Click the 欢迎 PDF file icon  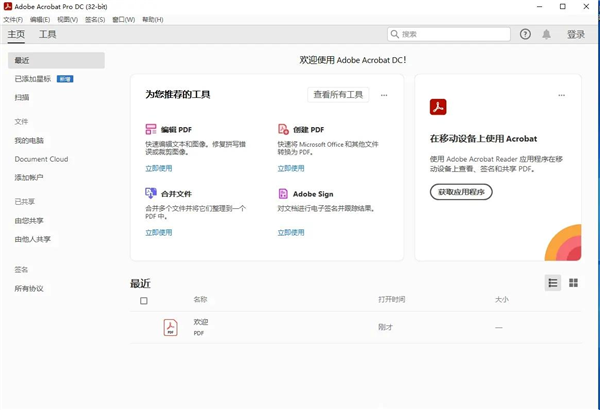click(x=171, y=327)
